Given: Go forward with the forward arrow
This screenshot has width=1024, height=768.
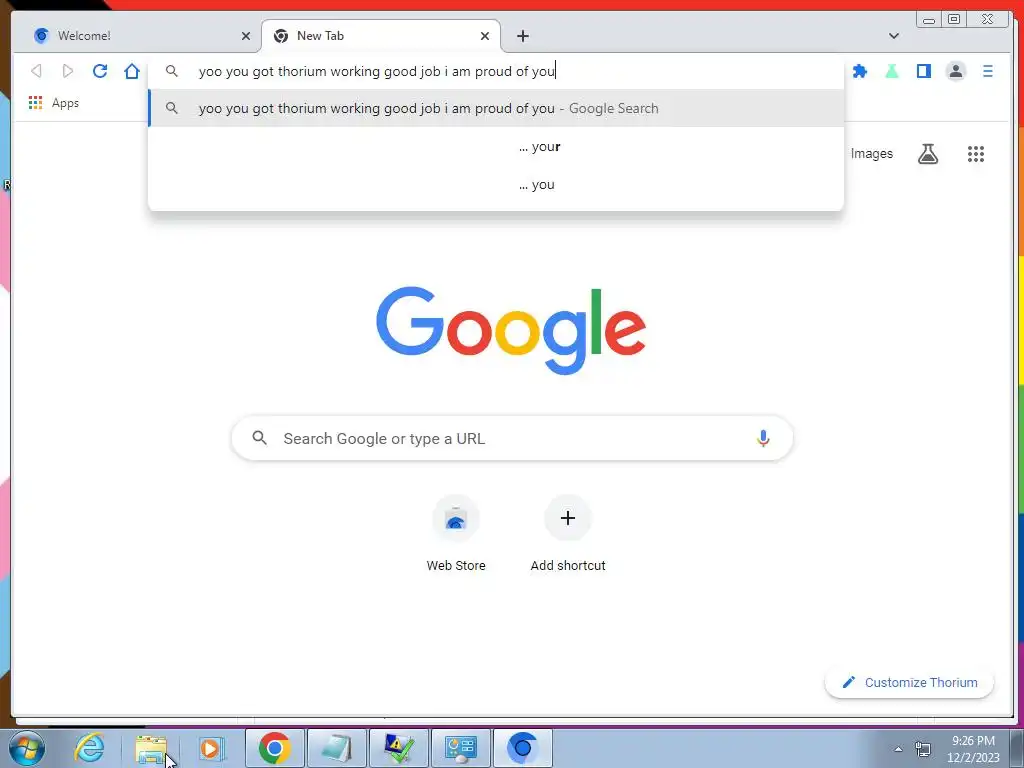Looking at the screenshot, I should pos(68,71).
